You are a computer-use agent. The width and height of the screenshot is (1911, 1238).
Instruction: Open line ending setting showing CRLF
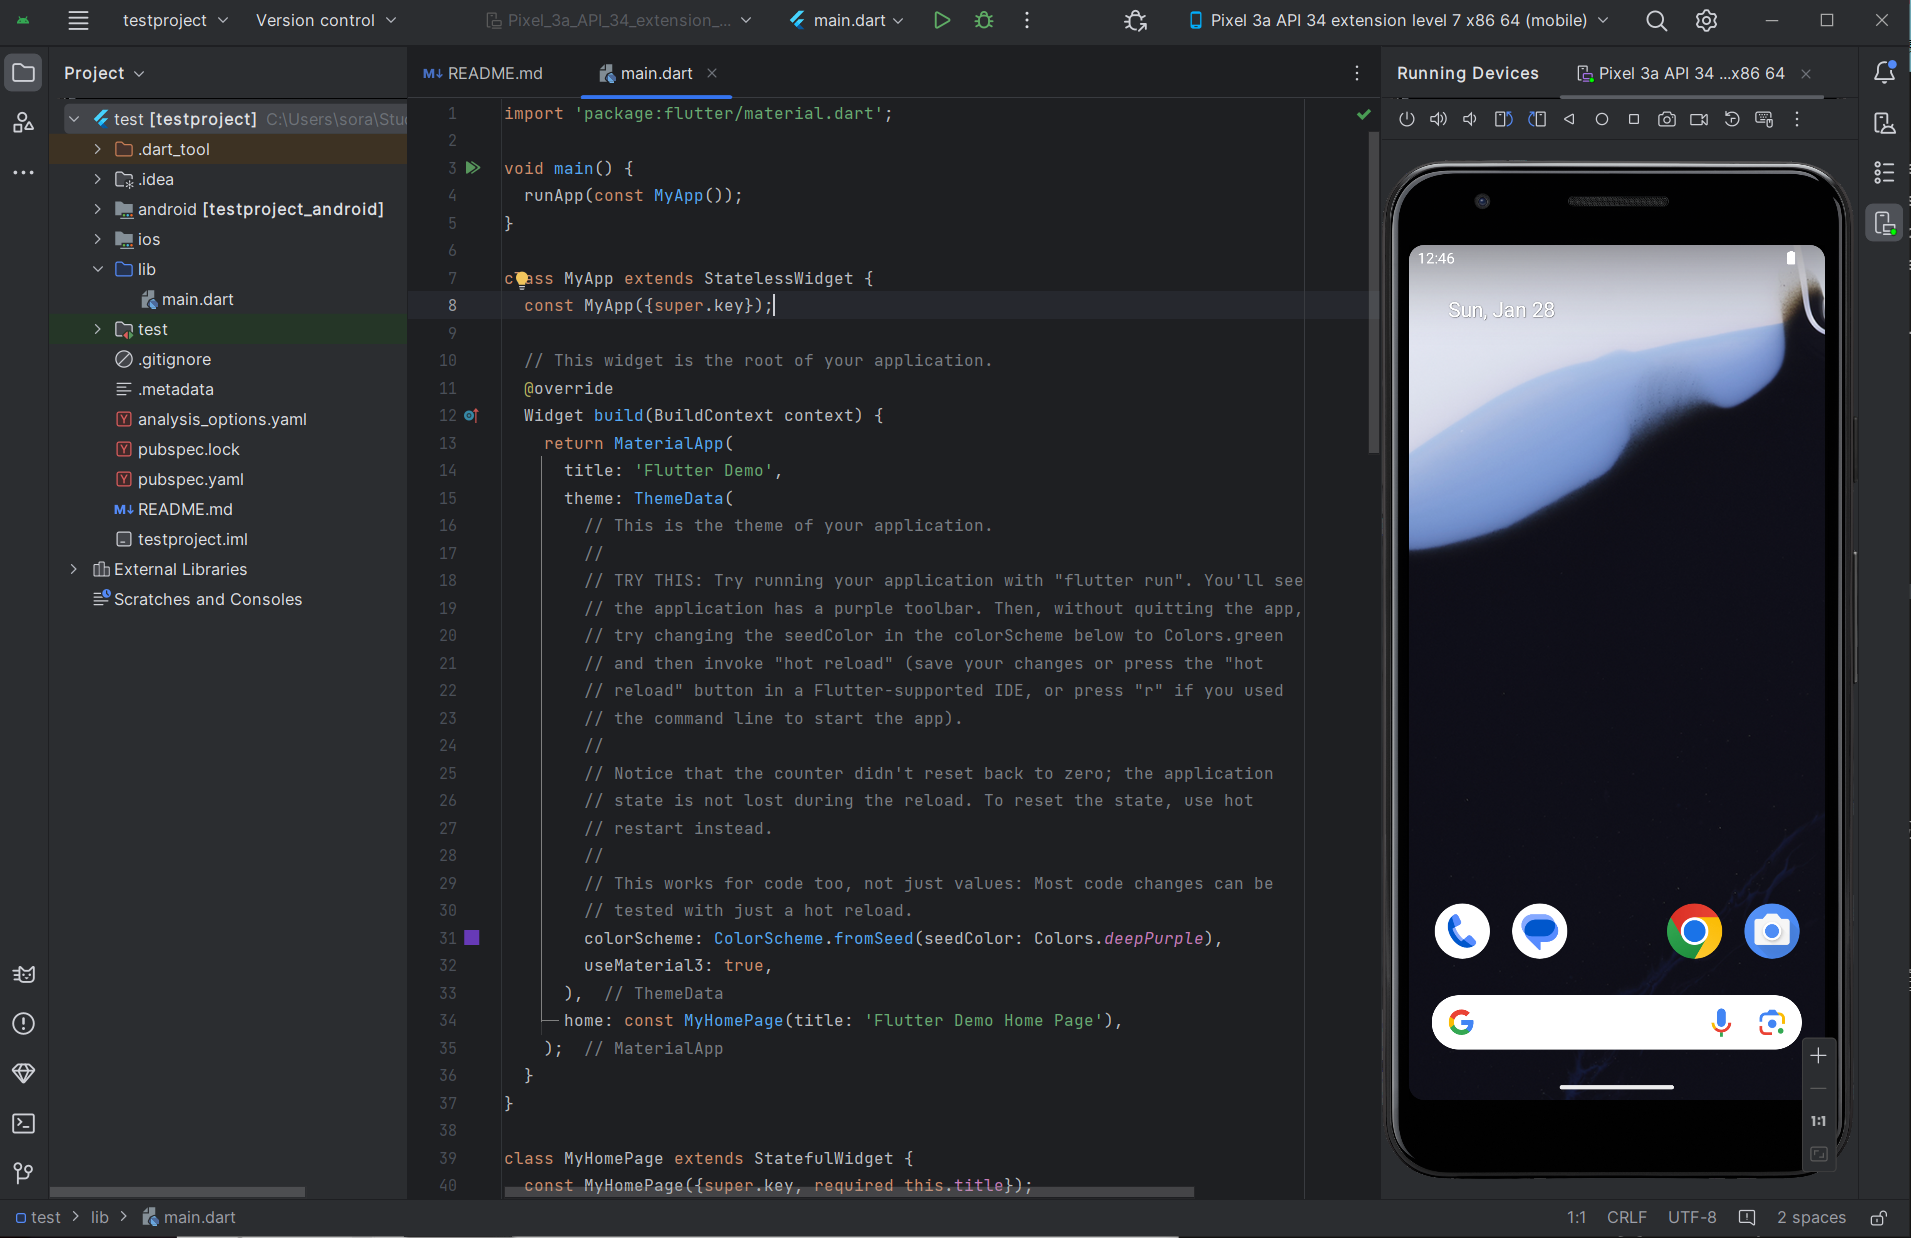coord(1625,1217)
